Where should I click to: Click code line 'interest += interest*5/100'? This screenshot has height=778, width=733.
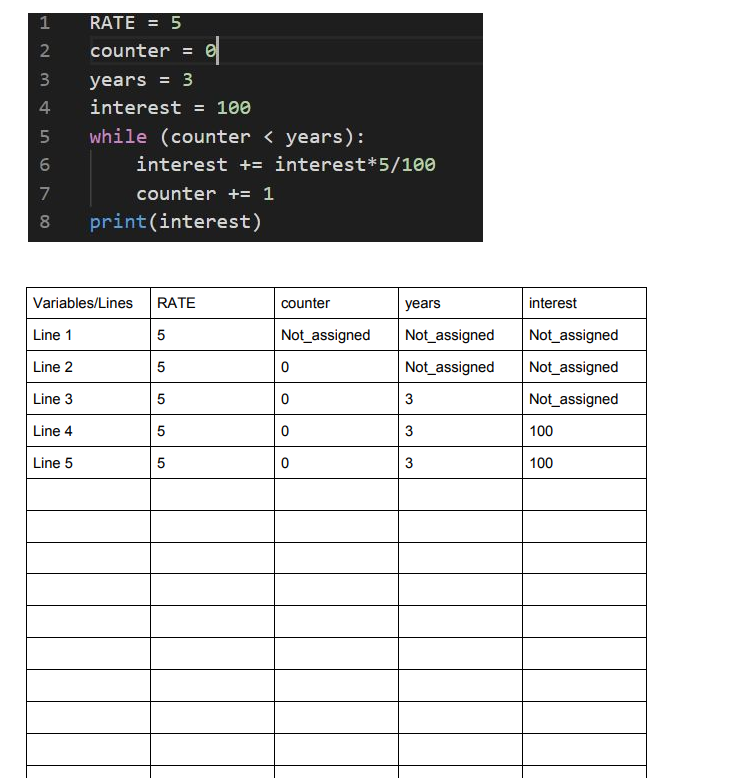[286, 165]
